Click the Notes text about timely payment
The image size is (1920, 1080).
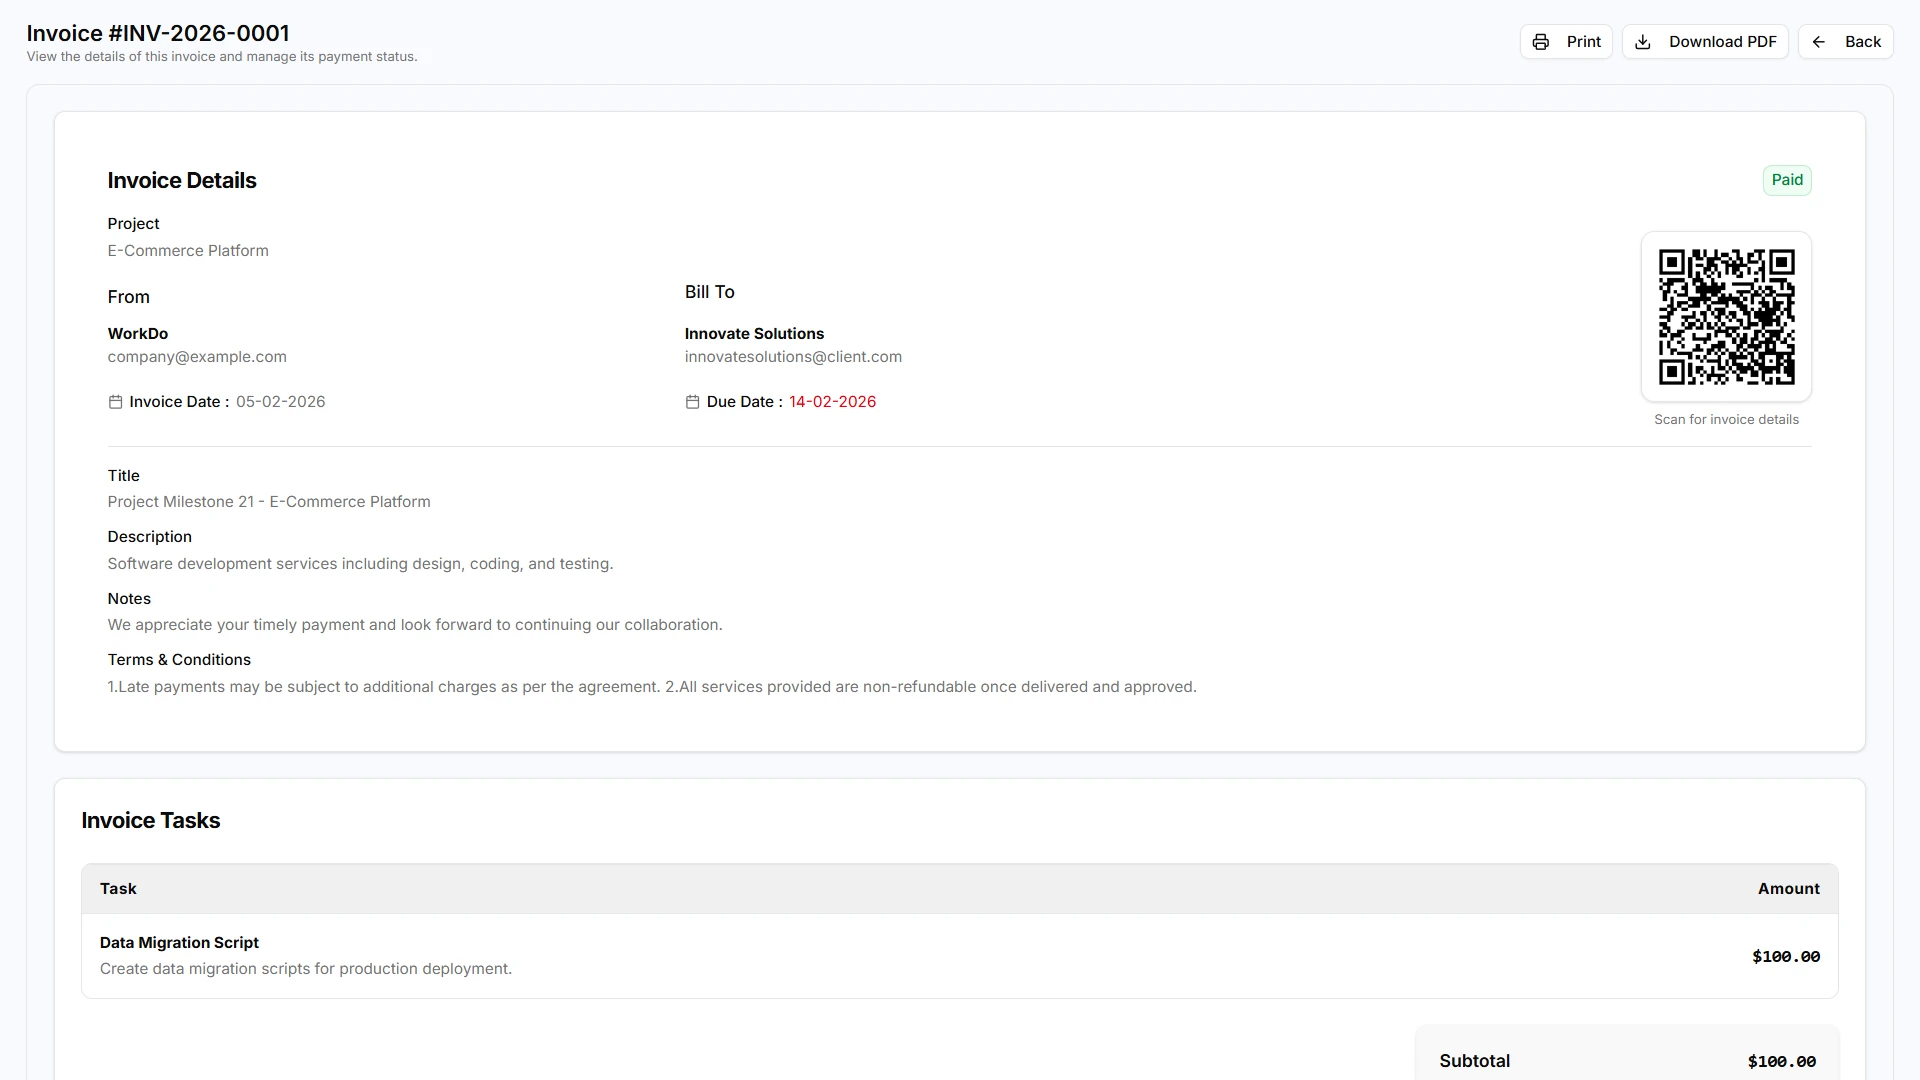pos(415,625)
